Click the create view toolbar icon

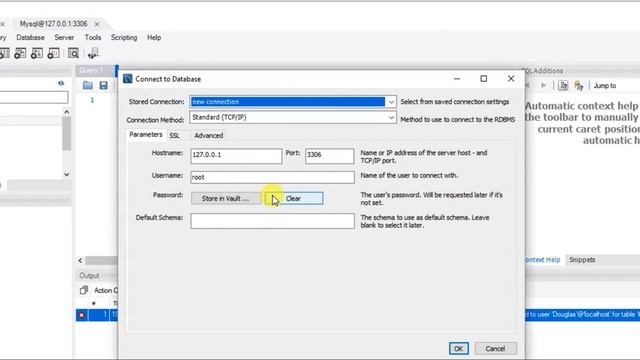coord(20,53)
